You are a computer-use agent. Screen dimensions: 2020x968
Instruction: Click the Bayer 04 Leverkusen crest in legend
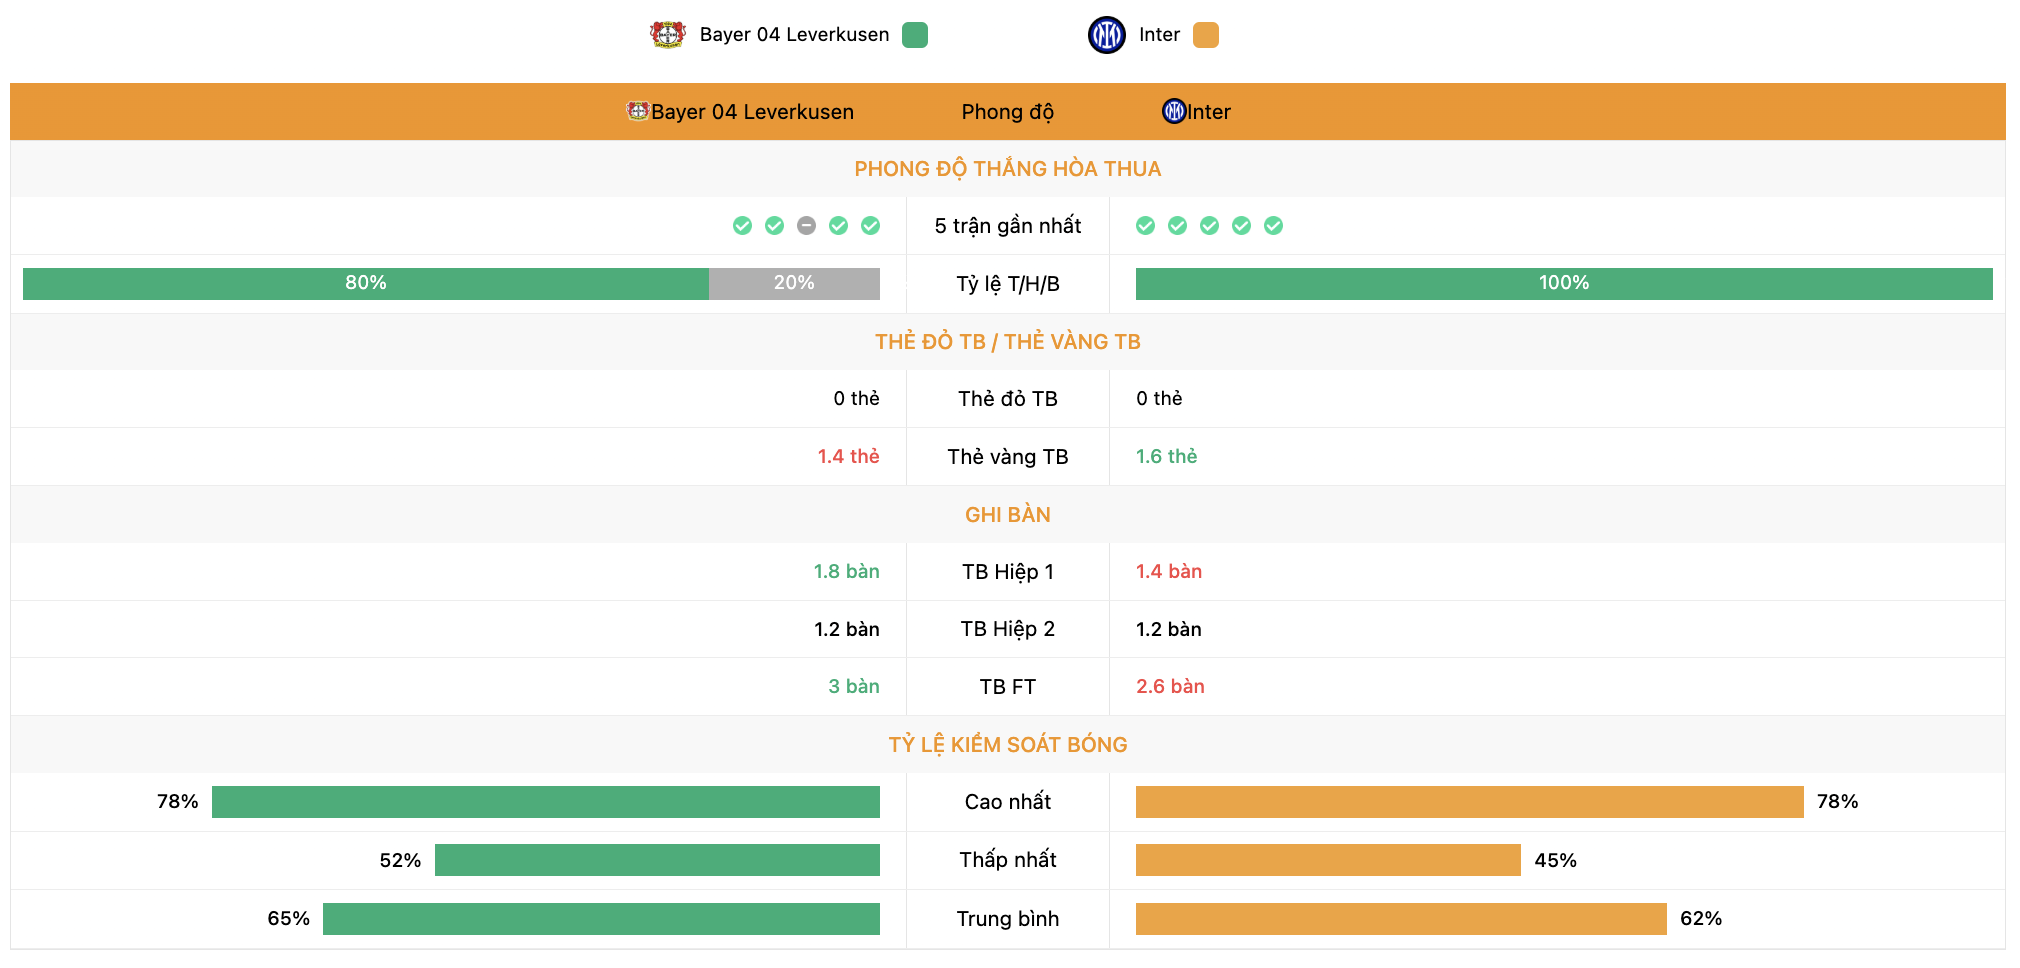click(x=667, y=35)
